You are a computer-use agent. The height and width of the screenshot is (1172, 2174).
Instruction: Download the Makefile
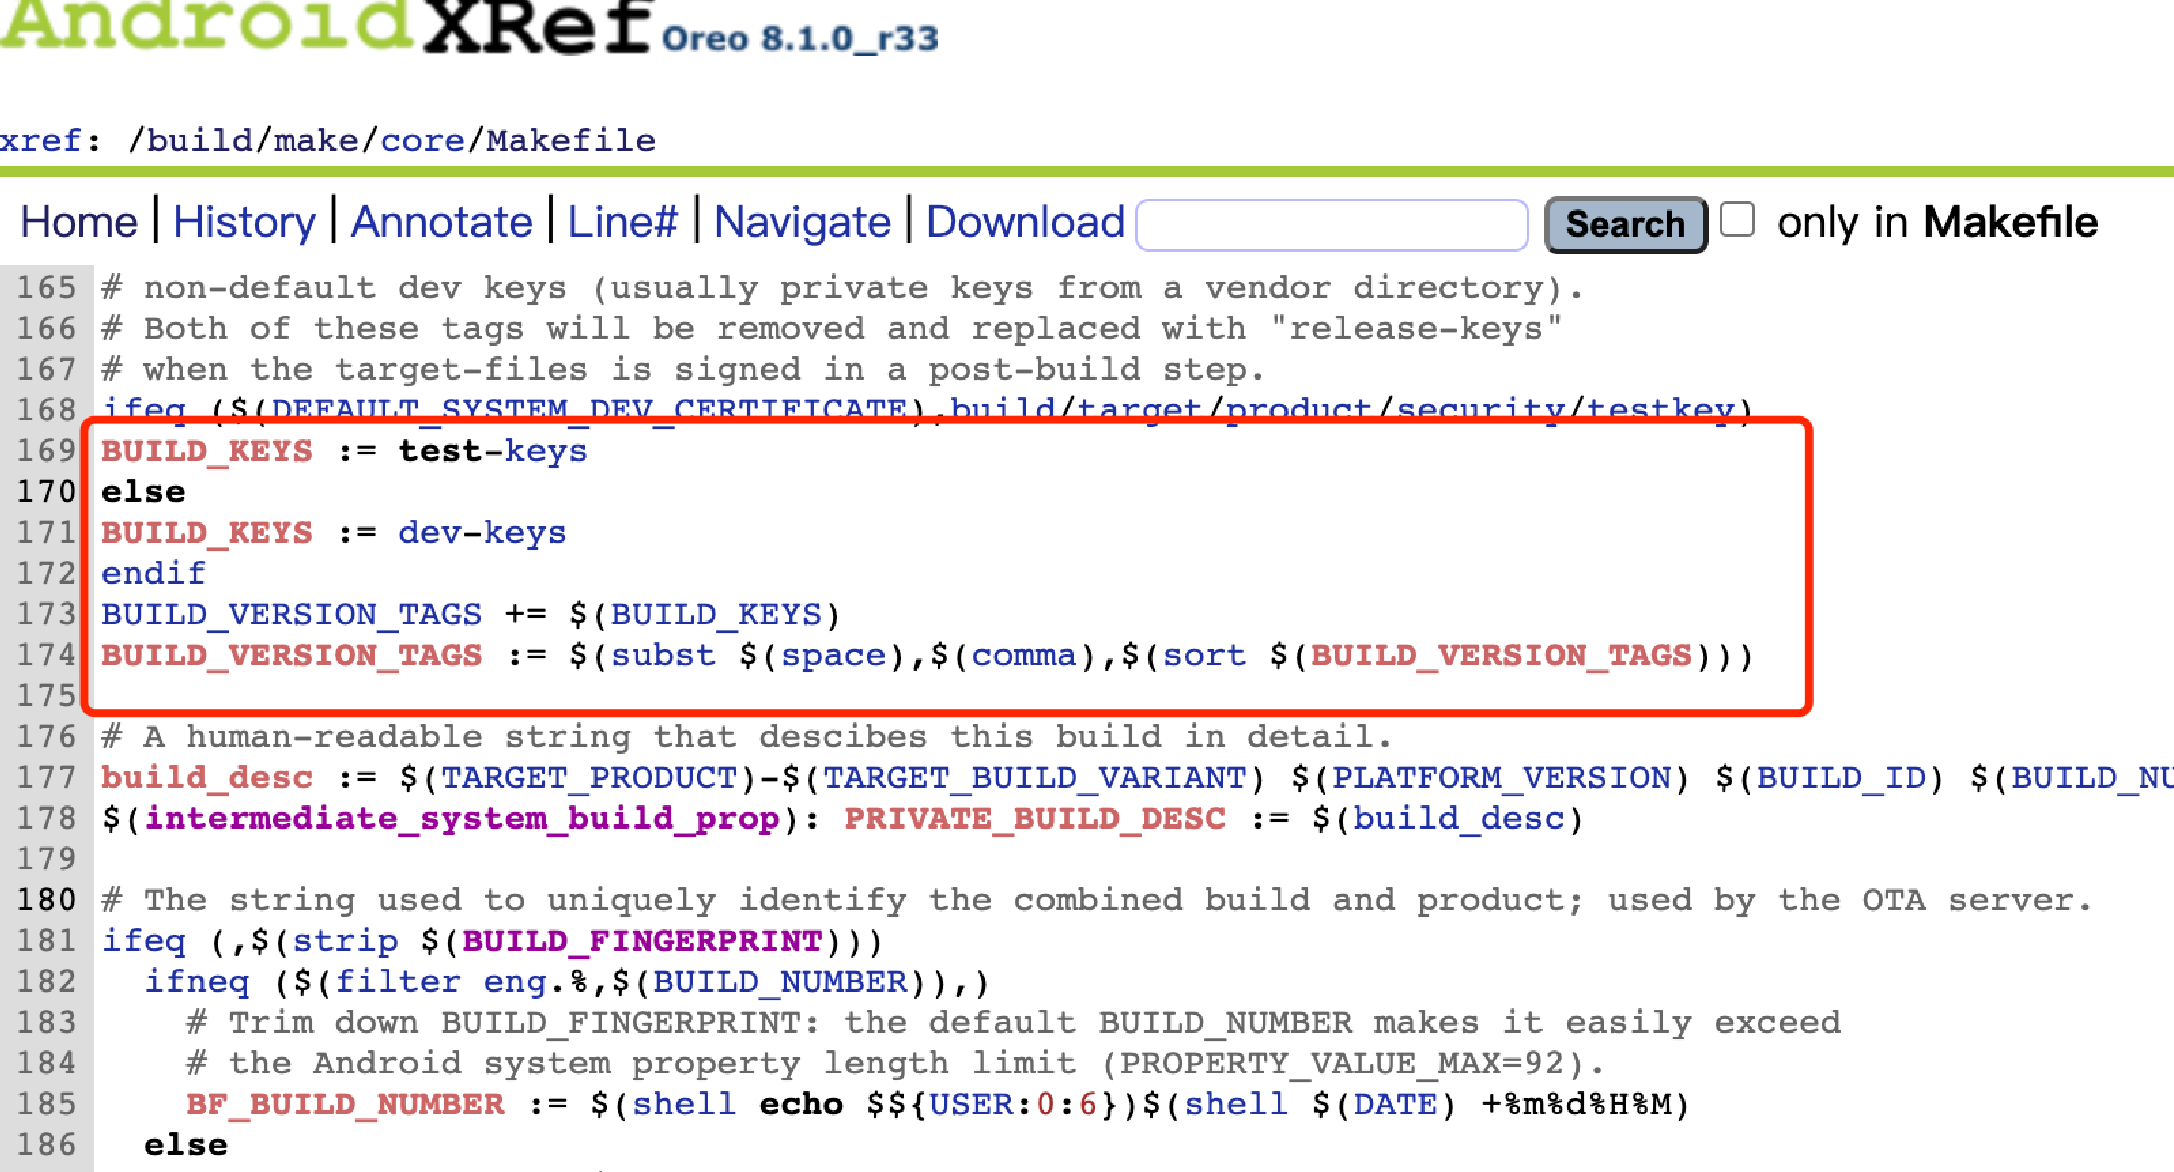[x=1025, y=222]
